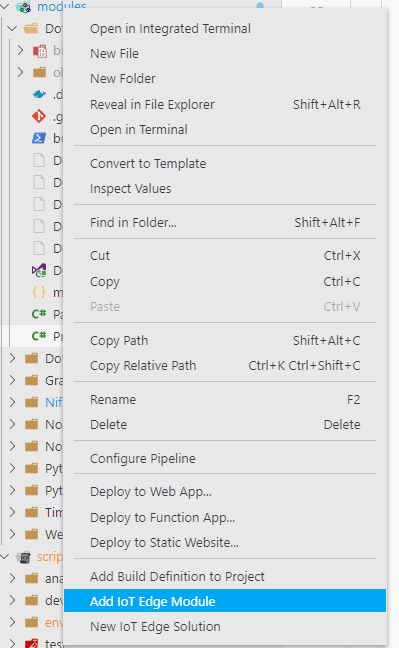
Task: Click the Docker whale file icon
Action: [39, 95]
